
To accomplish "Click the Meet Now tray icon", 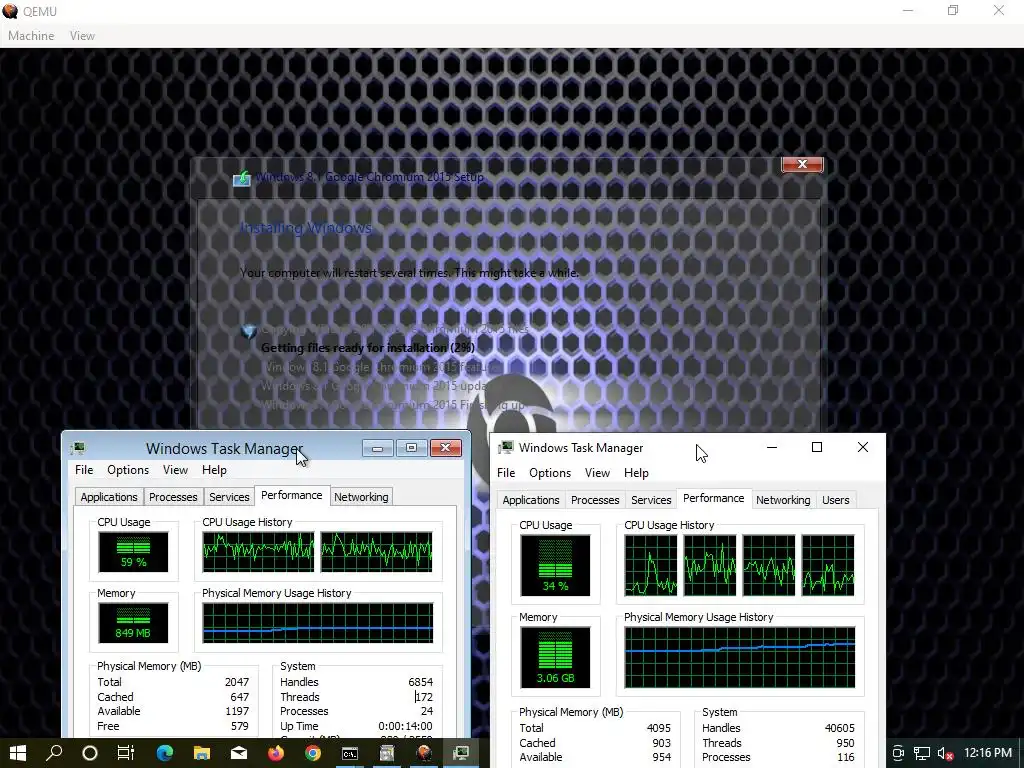I will pyautogui.click(x=898, y=753).
